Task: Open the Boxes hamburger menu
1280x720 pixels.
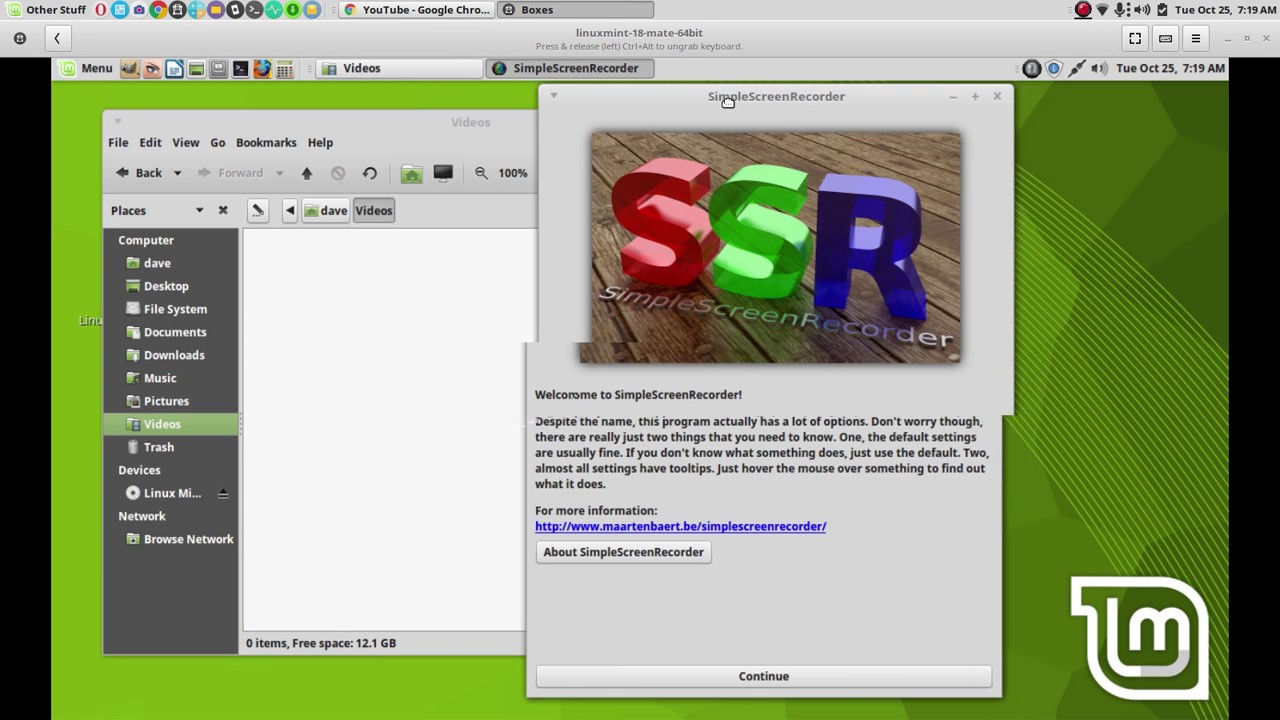Action: [1195, 38]
